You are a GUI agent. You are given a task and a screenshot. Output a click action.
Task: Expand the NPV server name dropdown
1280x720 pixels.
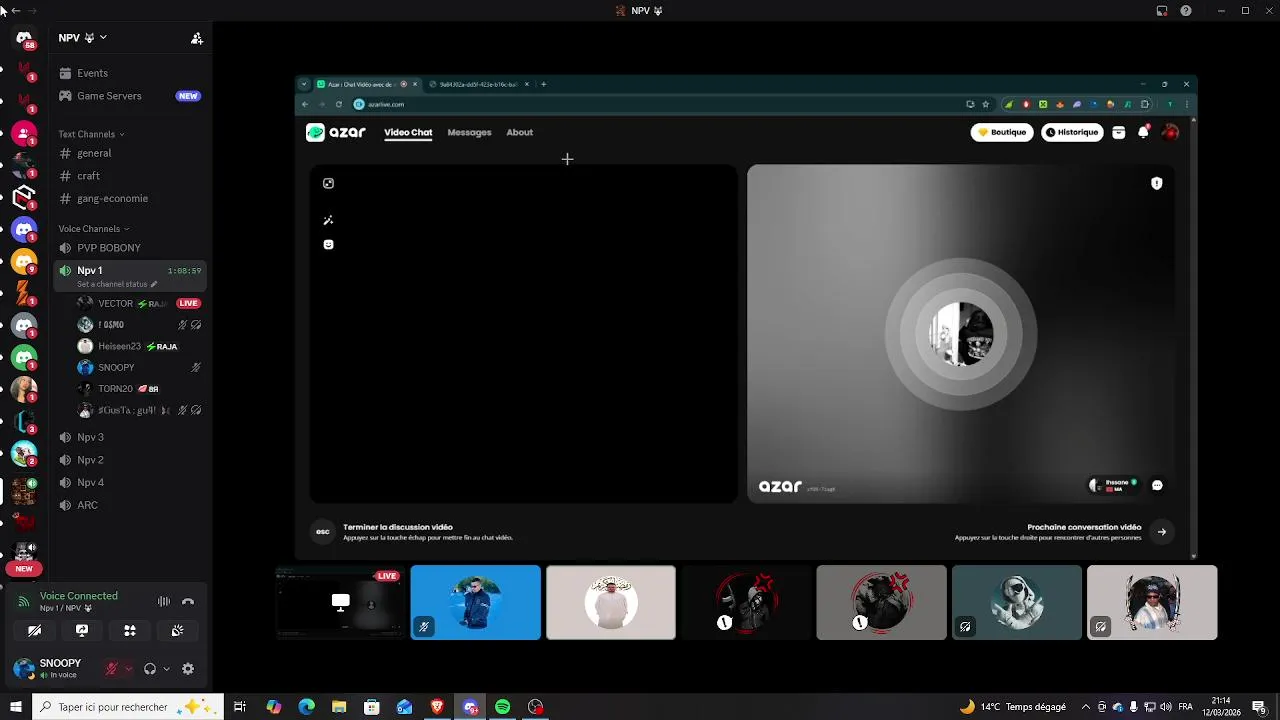tap(82, 38)
